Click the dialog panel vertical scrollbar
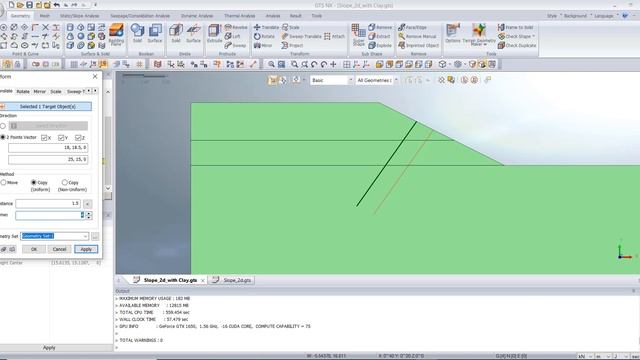Viewport: 640px width, 360px height. [x=108, y=140]
